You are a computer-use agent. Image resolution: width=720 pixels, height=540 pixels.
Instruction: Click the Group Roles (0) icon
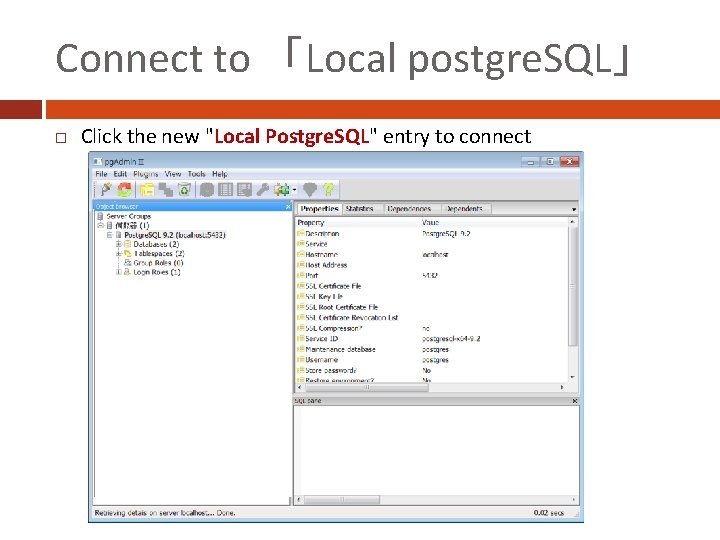coord(128,263)
